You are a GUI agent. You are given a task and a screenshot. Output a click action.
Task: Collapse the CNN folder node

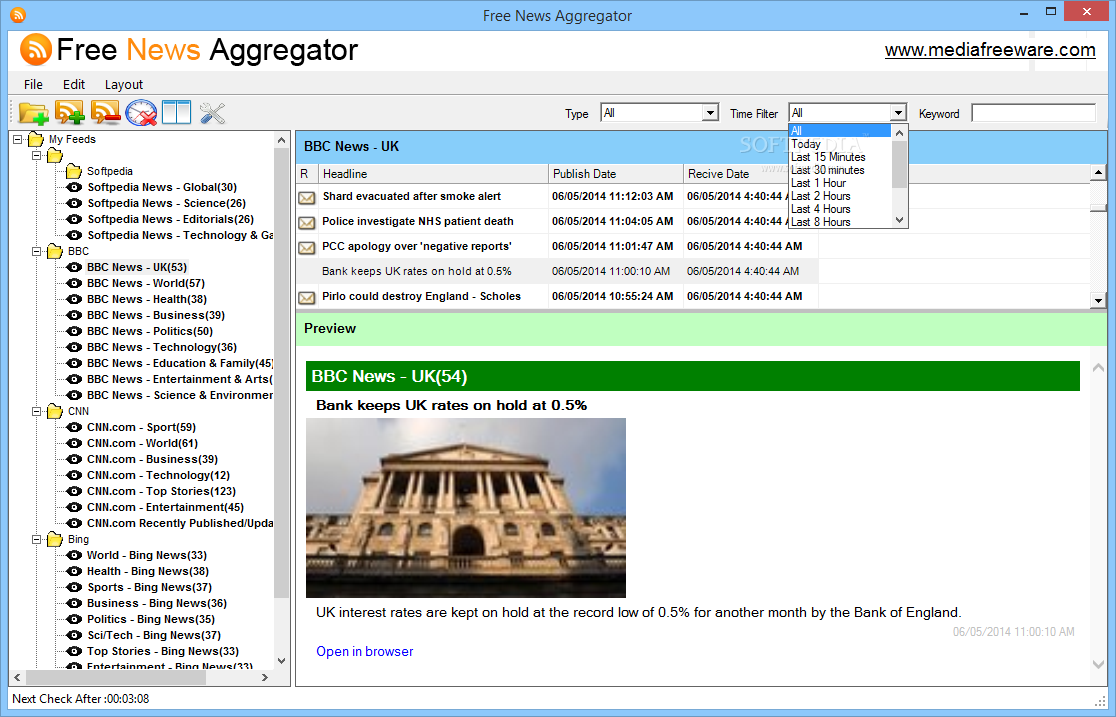click(37, 412)
